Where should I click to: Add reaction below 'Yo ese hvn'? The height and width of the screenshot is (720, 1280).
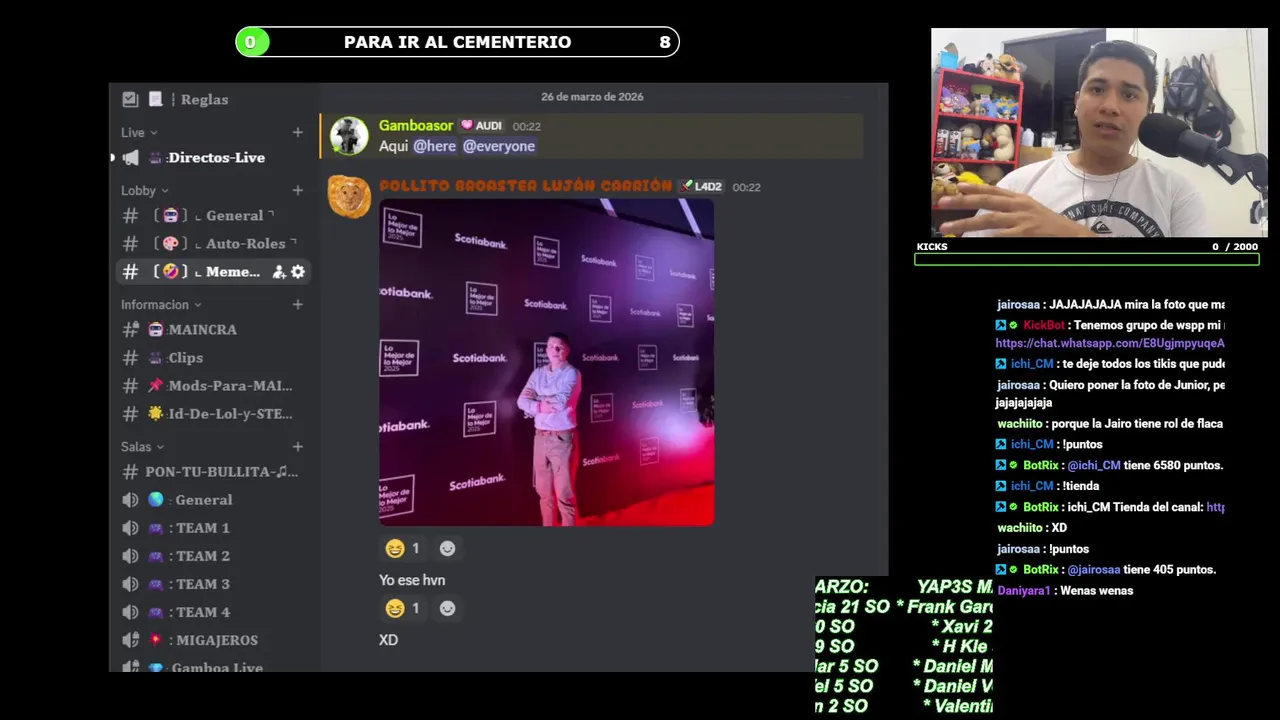pyautogui.click(x=447, y=608)
